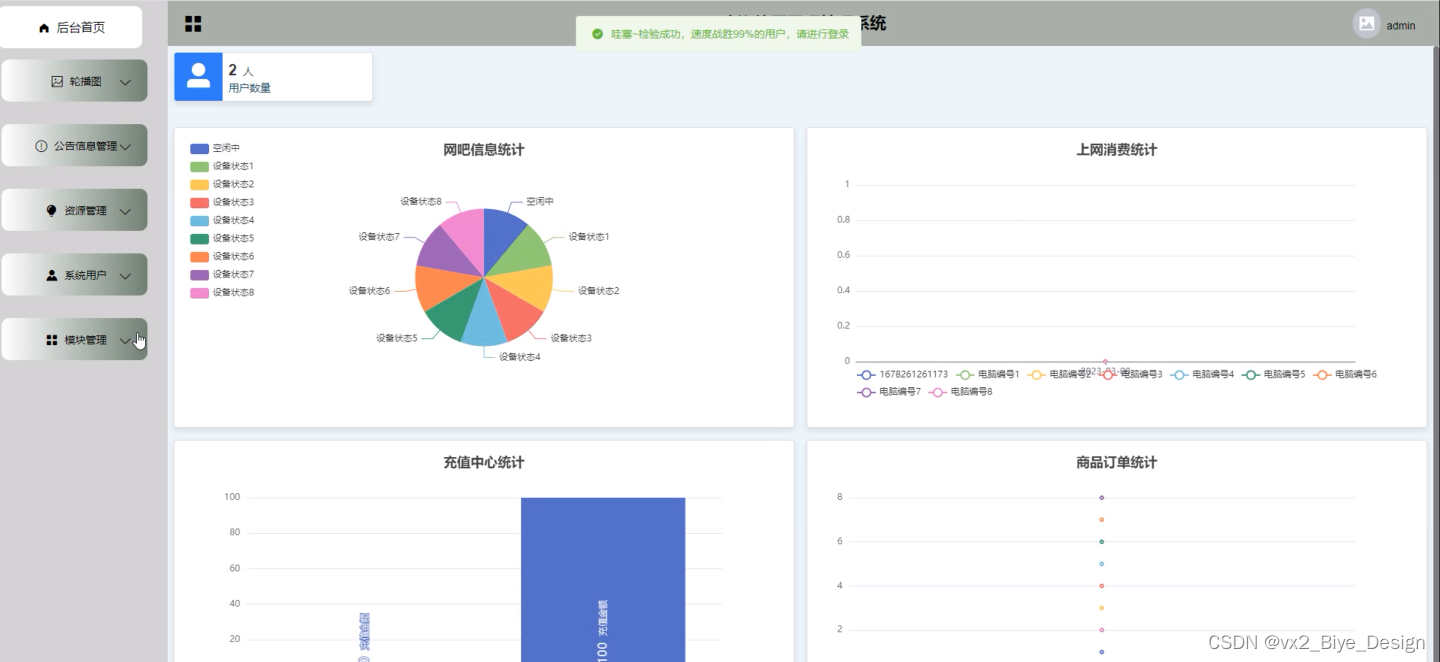Toggle the 空闲中 legend entry
Viewport: 1440px width, 662px height.
click(215, 148)
